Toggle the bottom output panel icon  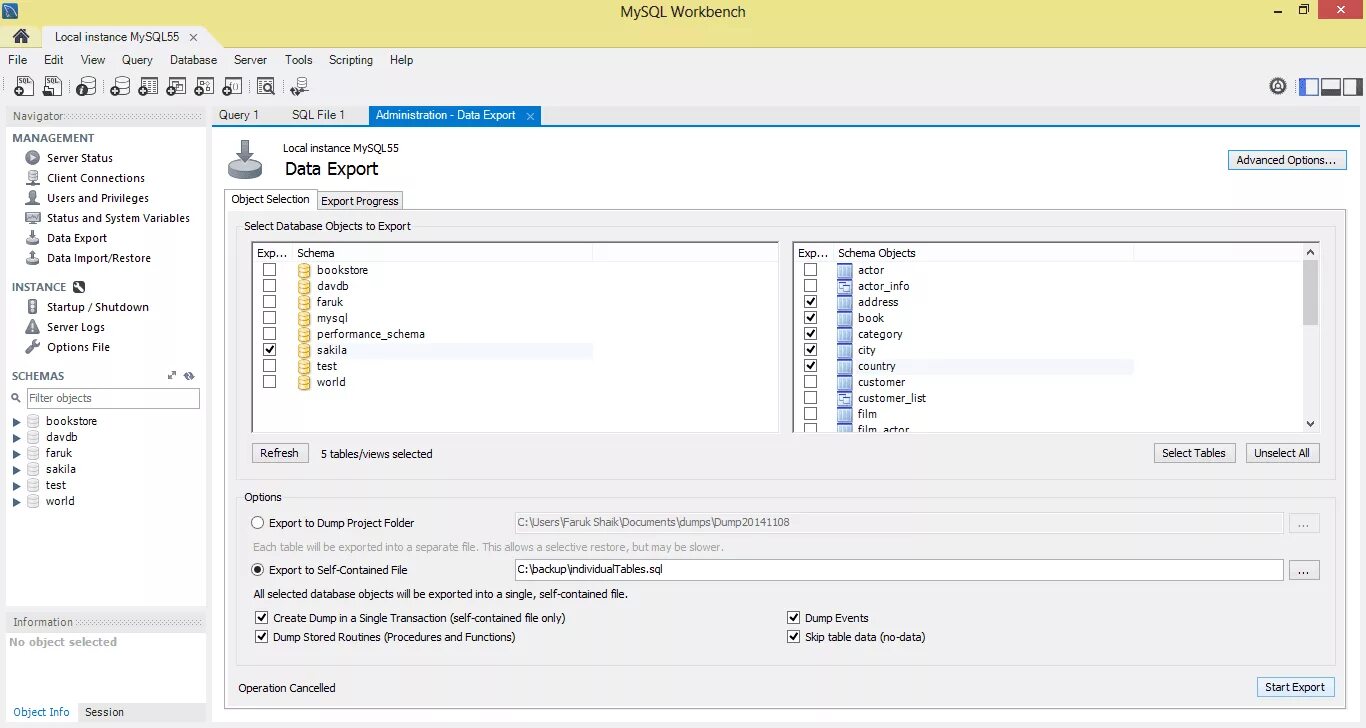click(x=1330, y=87)
